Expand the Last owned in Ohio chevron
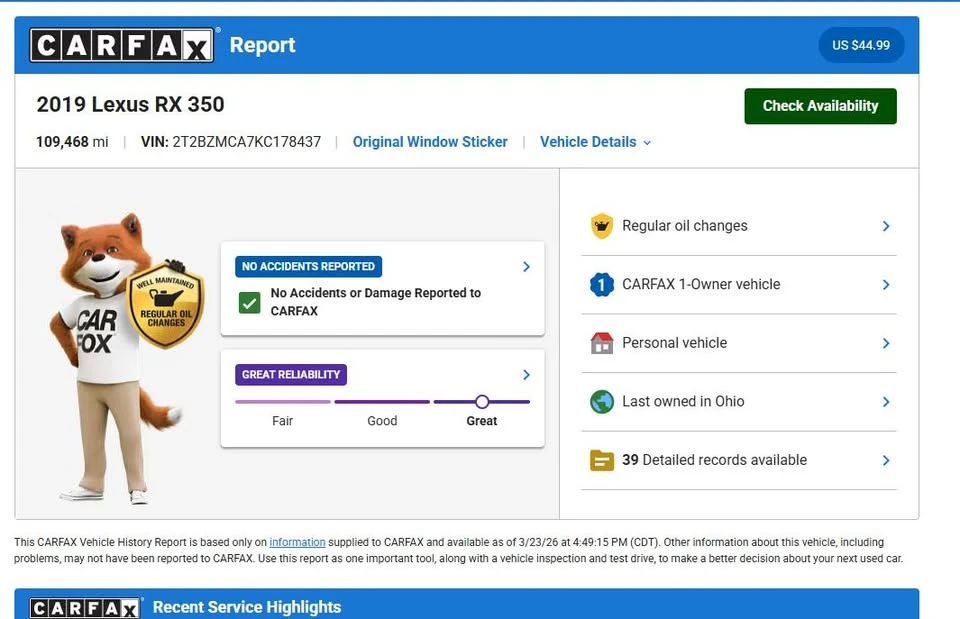The width and height of the screenshot is (960, 619). (886, 402)
